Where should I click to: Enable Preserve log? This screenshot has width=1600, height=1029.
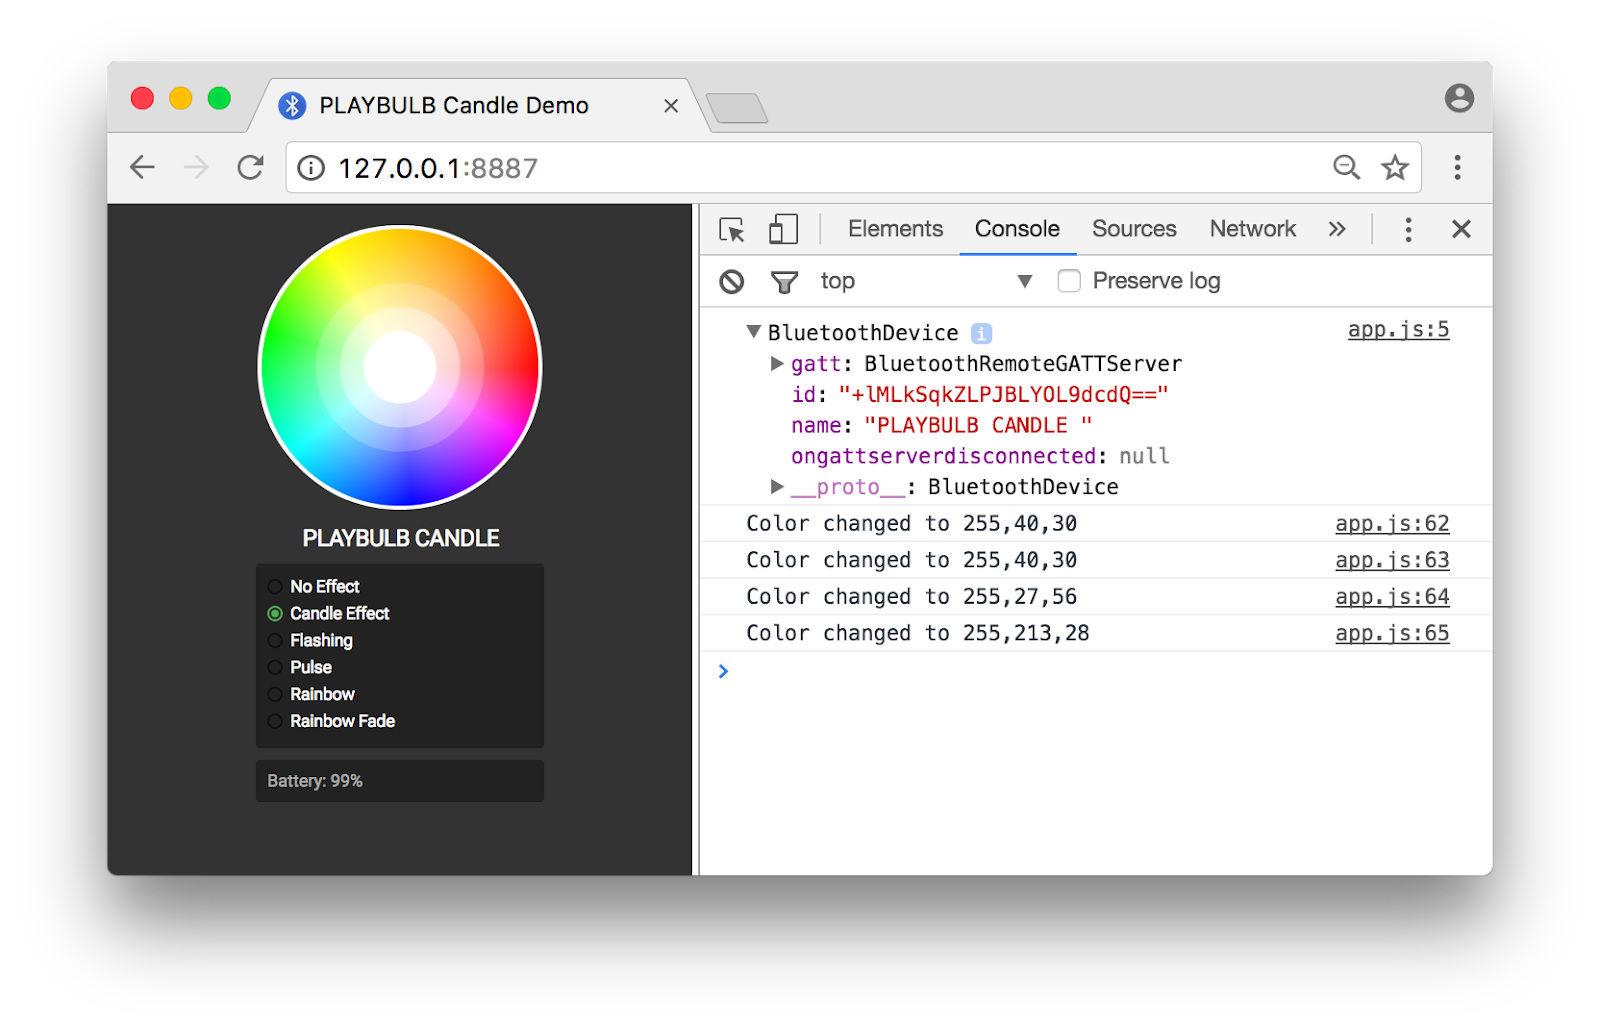1069,281
